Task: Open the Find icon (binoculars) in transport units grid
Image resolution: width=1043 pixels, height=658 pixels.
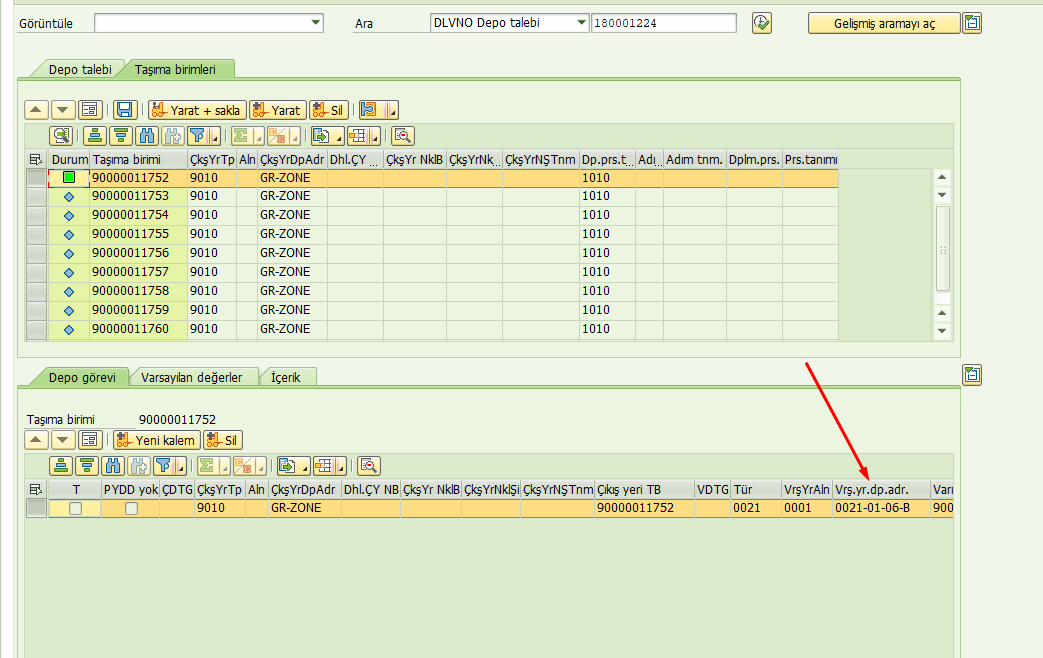Action: [x=147, y=135]
